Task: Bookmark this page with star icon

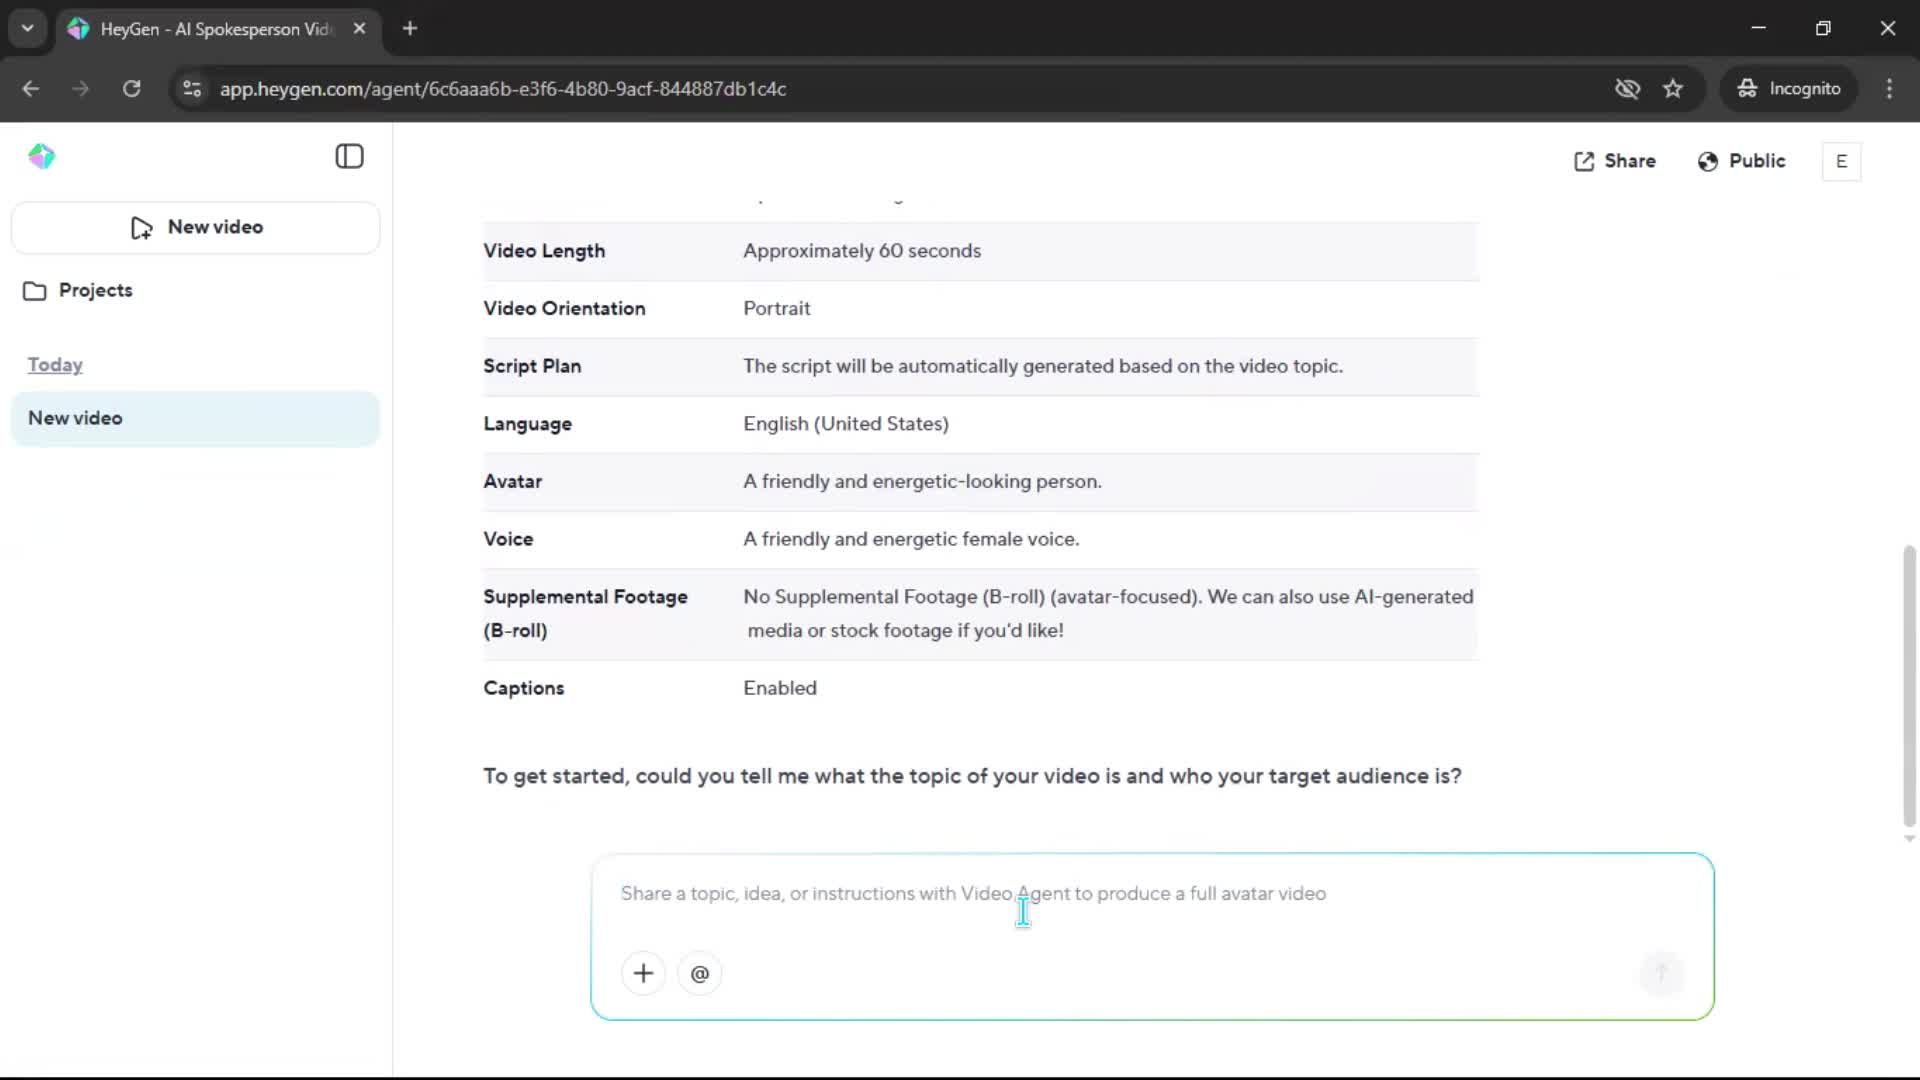Action: click(1673, 89)
